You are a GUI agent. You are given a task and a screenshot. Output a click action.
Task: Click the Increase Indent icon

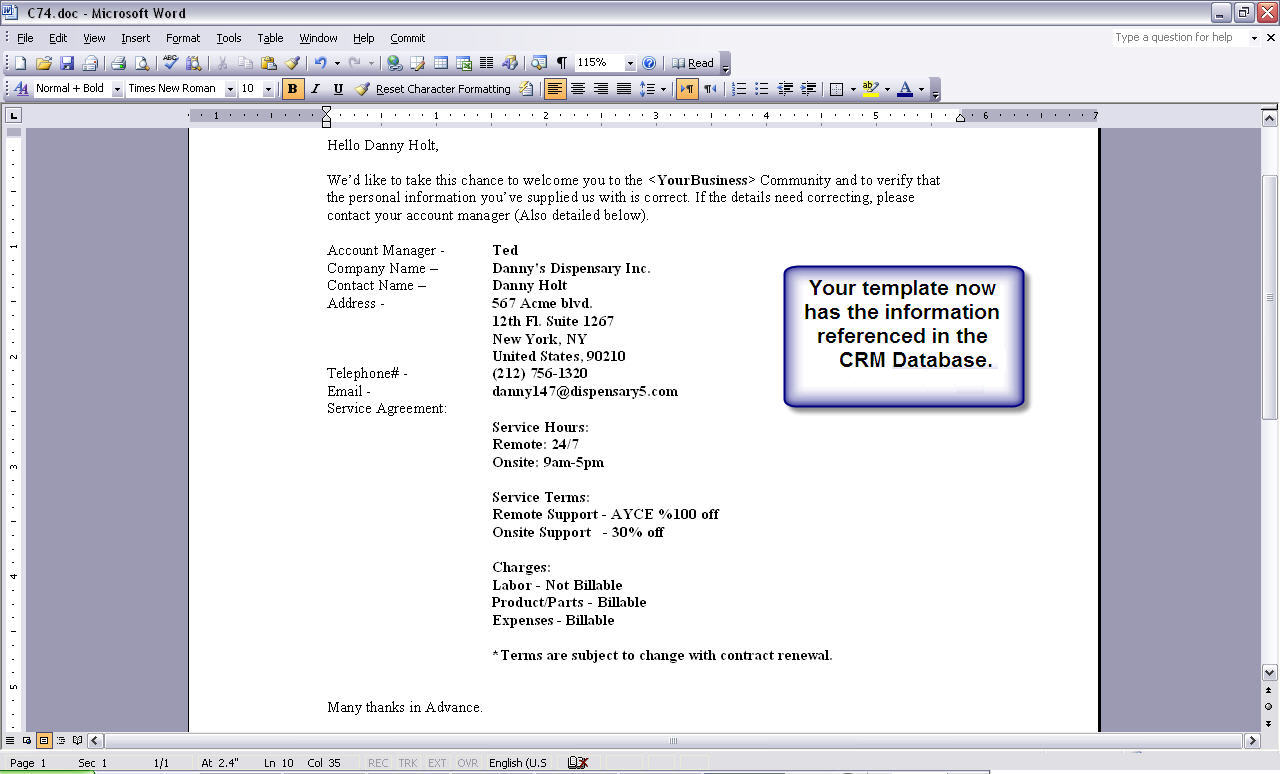[809, 89]
